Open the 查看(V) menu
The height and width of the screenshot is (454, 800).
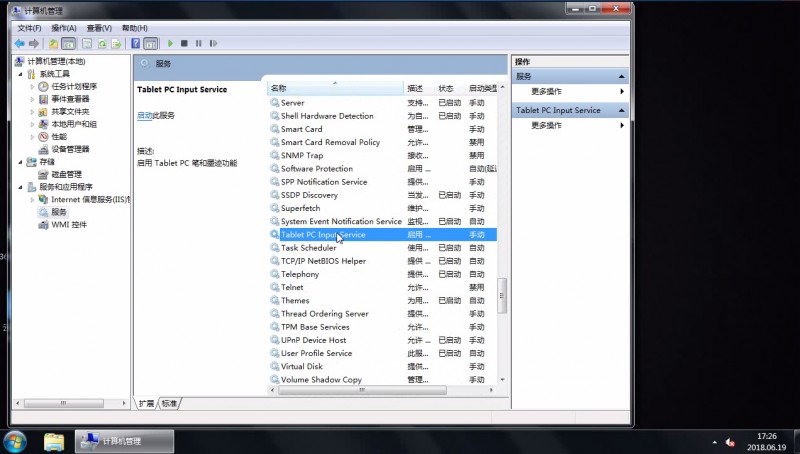click(x=99, y=28)
